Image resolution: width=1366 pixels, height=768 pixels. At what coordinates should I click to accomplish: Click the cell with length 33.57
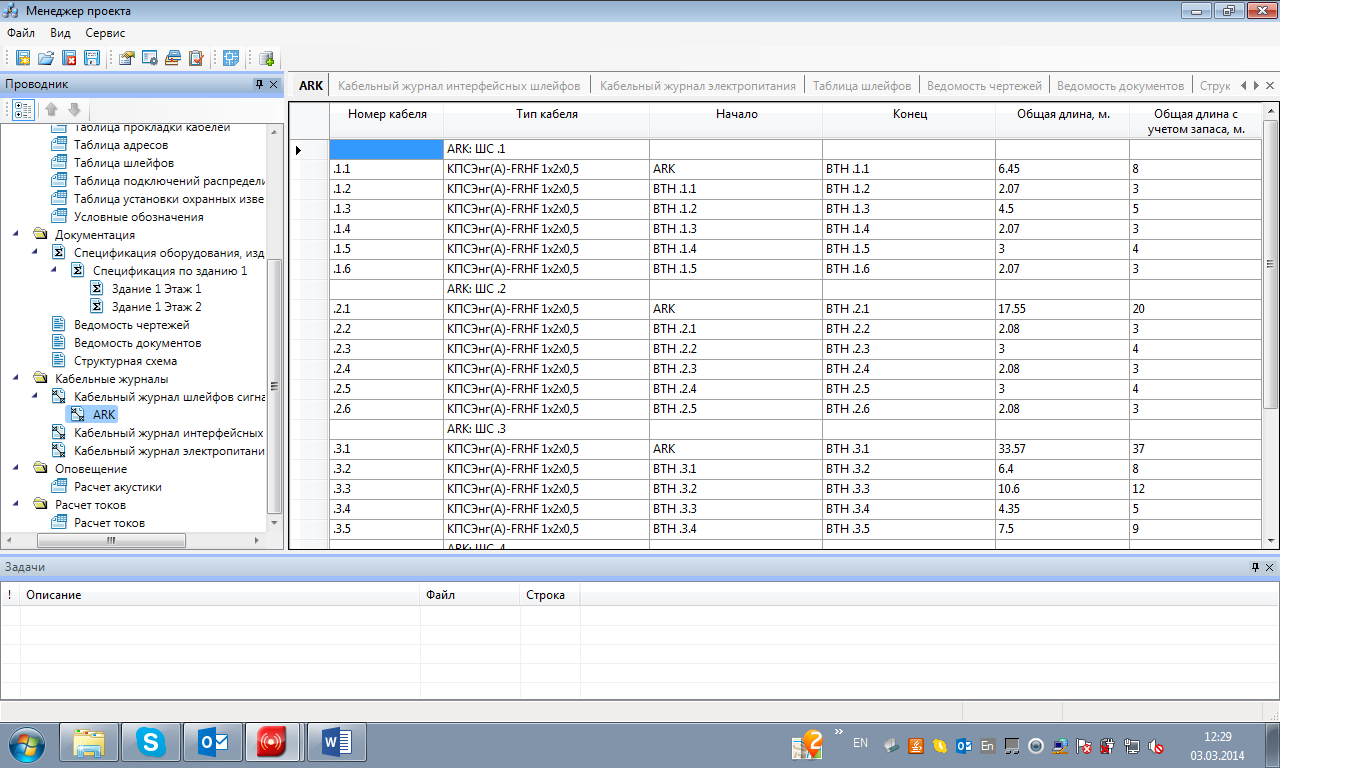(1063, 449)
